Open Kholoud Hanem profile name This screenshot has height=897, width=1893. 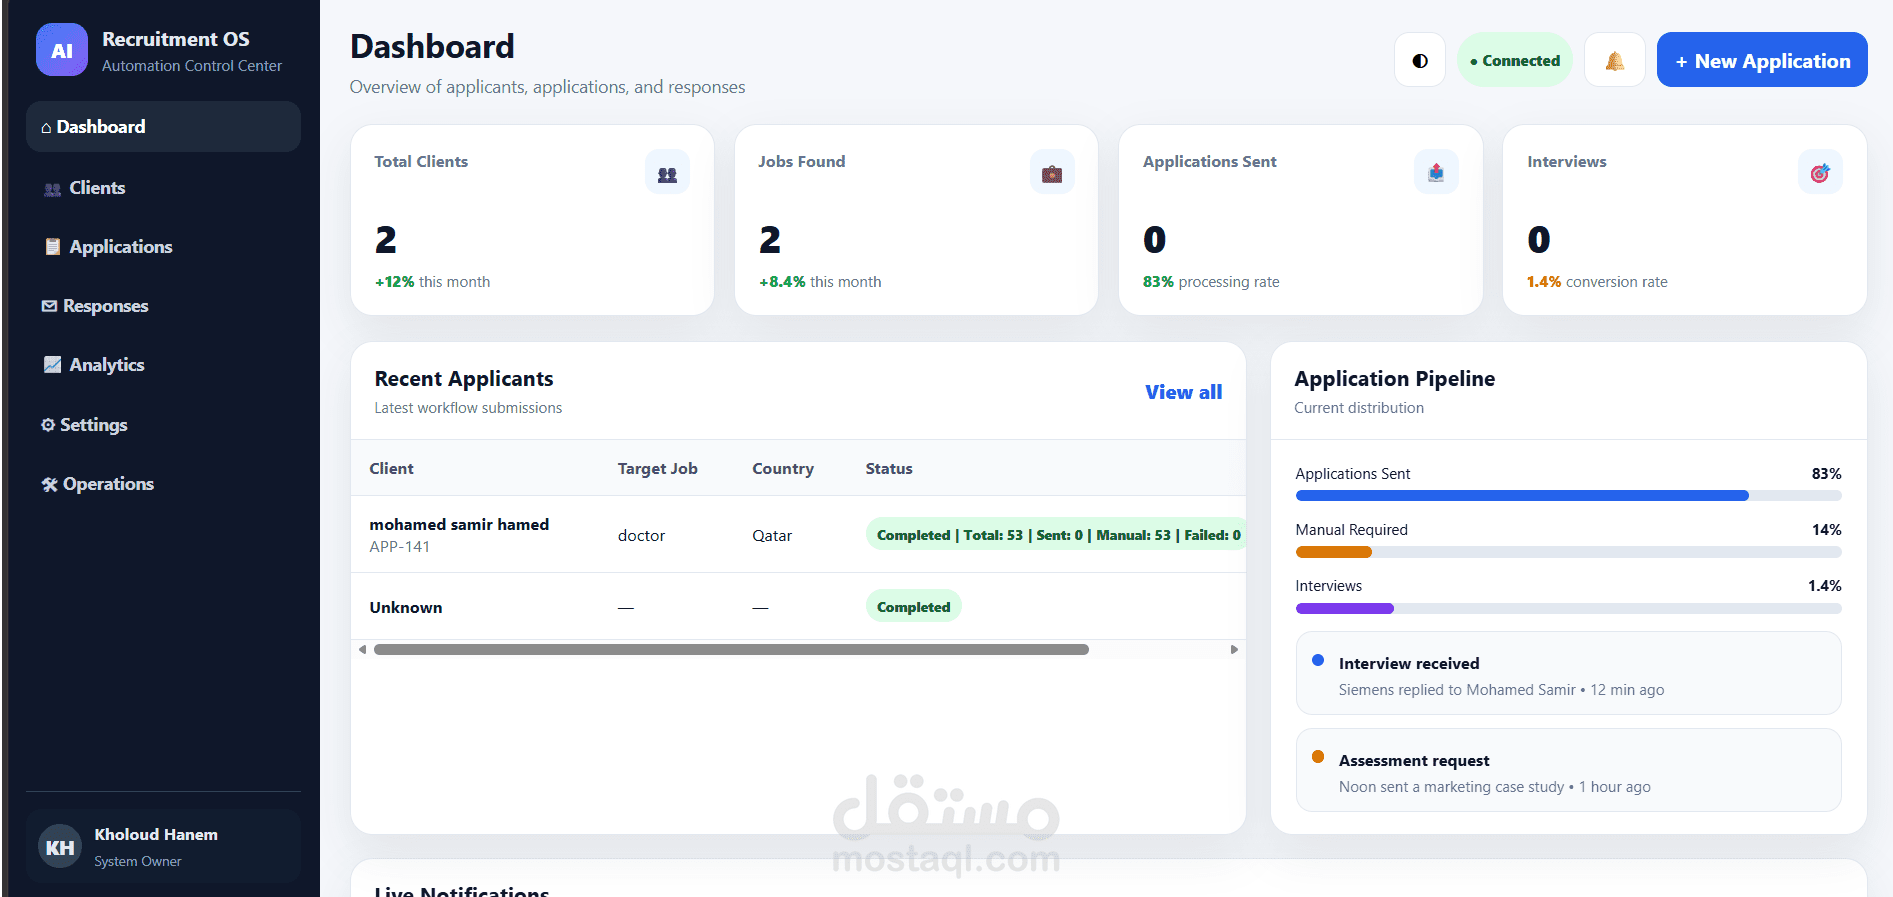point(156,834)
